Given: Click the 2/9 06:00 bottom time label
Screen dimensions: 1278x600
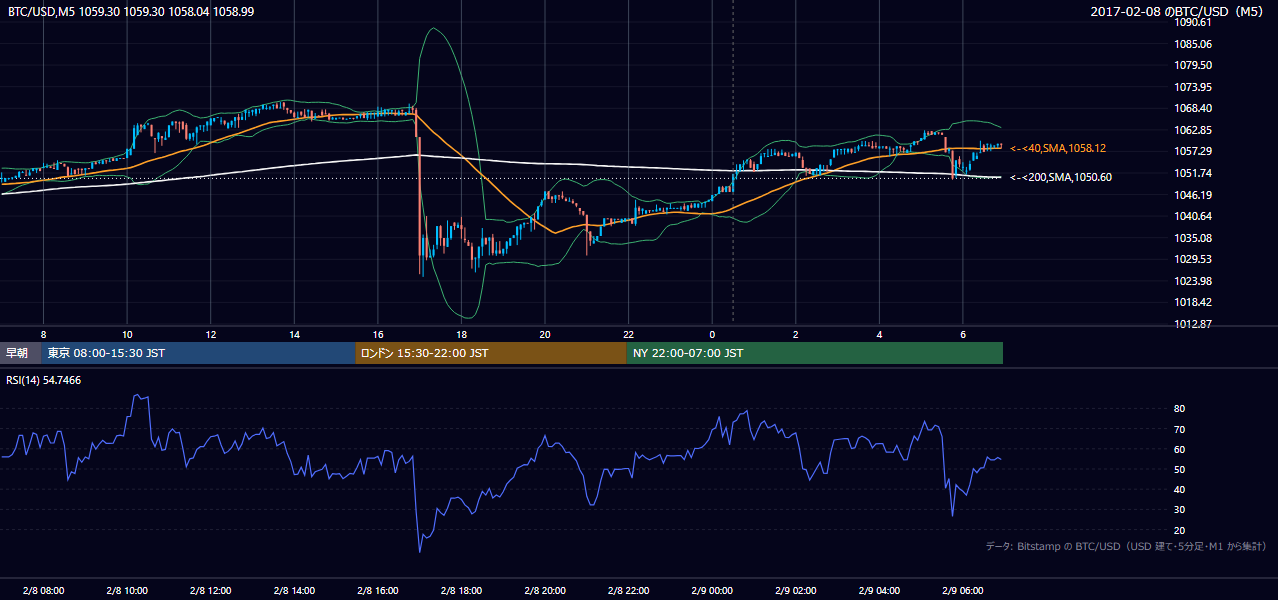Looking at the screenshot, I should pos(963,590).
